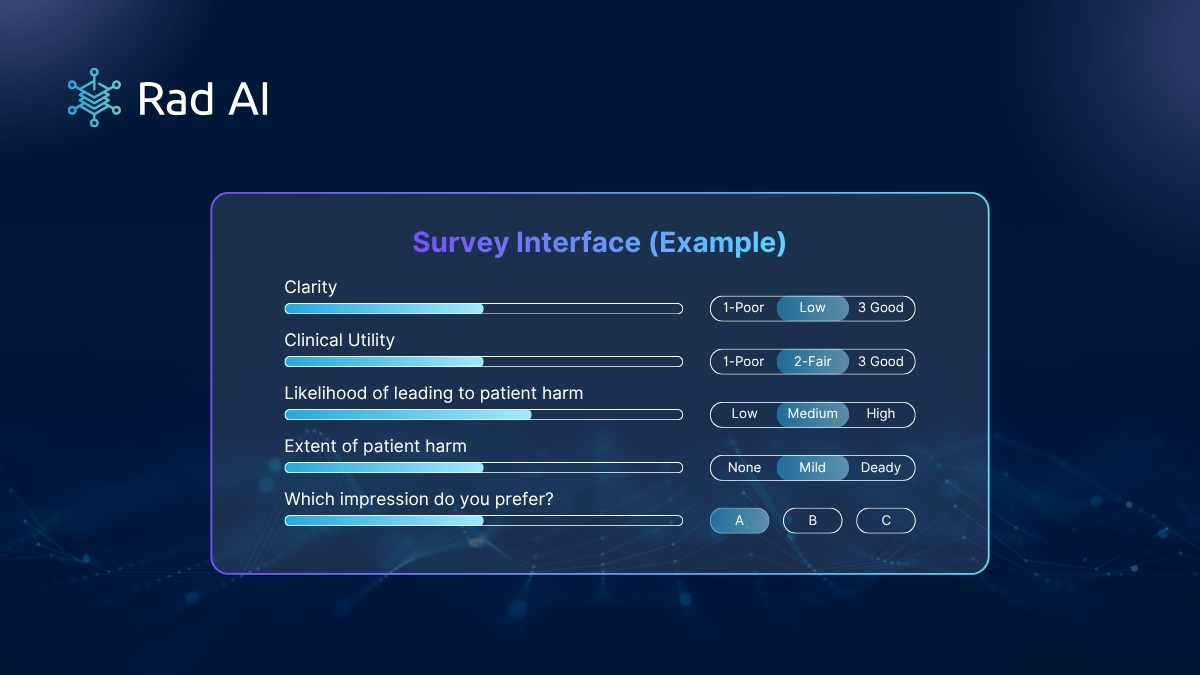Image resolution: width=1200 pixels, height=675 pixels.
Task: Select Medium likelihood of patient harm
Action: 813,414
